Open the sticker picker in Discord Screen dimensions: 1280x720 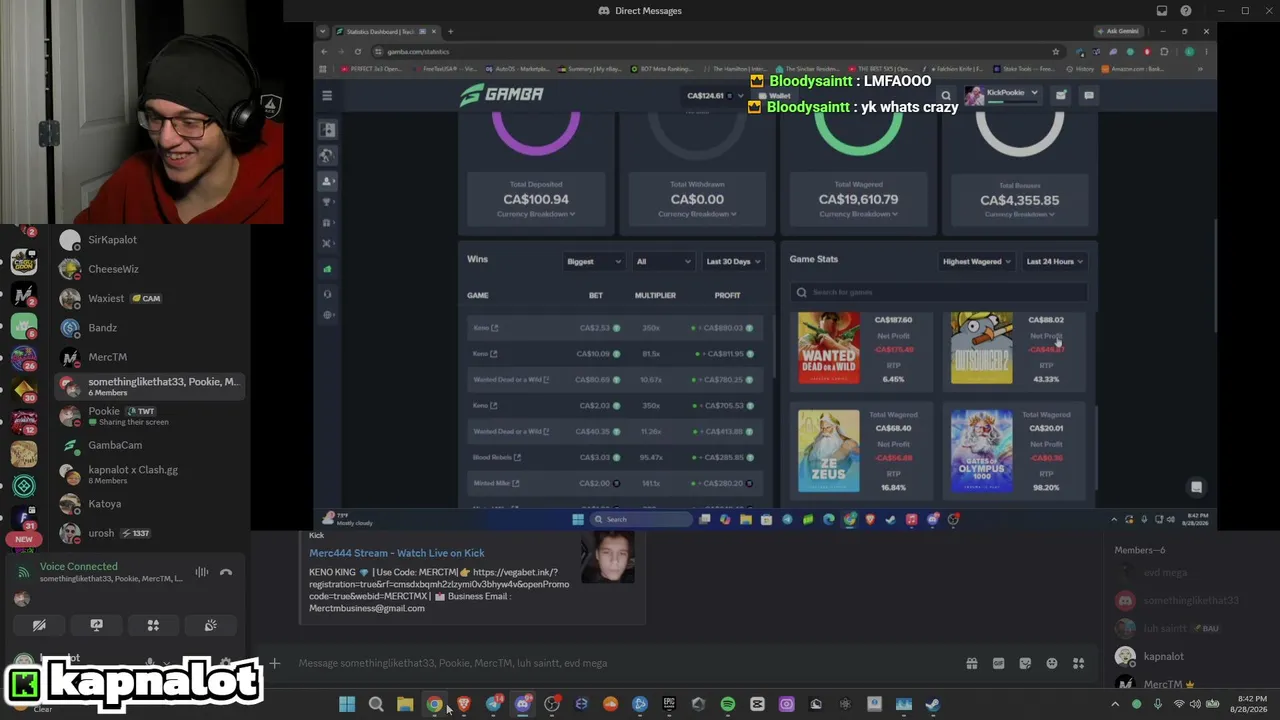tap(1025, 663)
